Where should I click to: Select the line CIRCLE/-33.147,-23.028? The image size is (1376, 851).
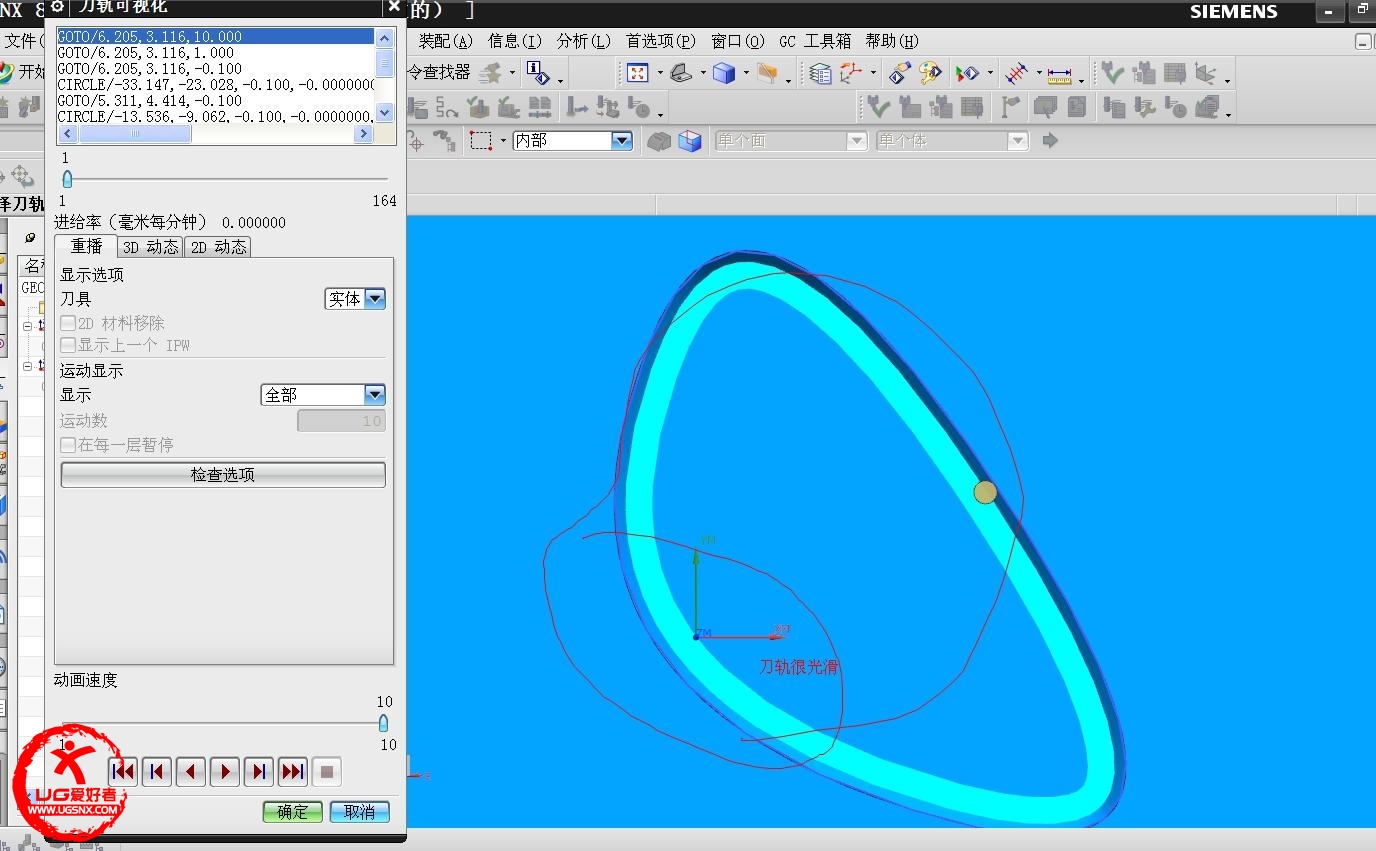[216, 85]
